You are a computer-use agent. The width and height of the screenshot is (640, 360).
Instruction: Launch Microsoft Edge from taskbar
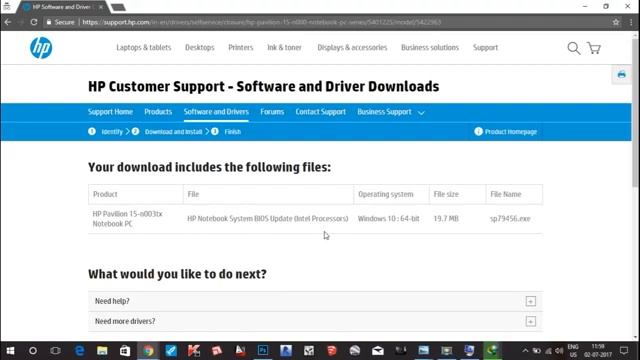(79, 351)
